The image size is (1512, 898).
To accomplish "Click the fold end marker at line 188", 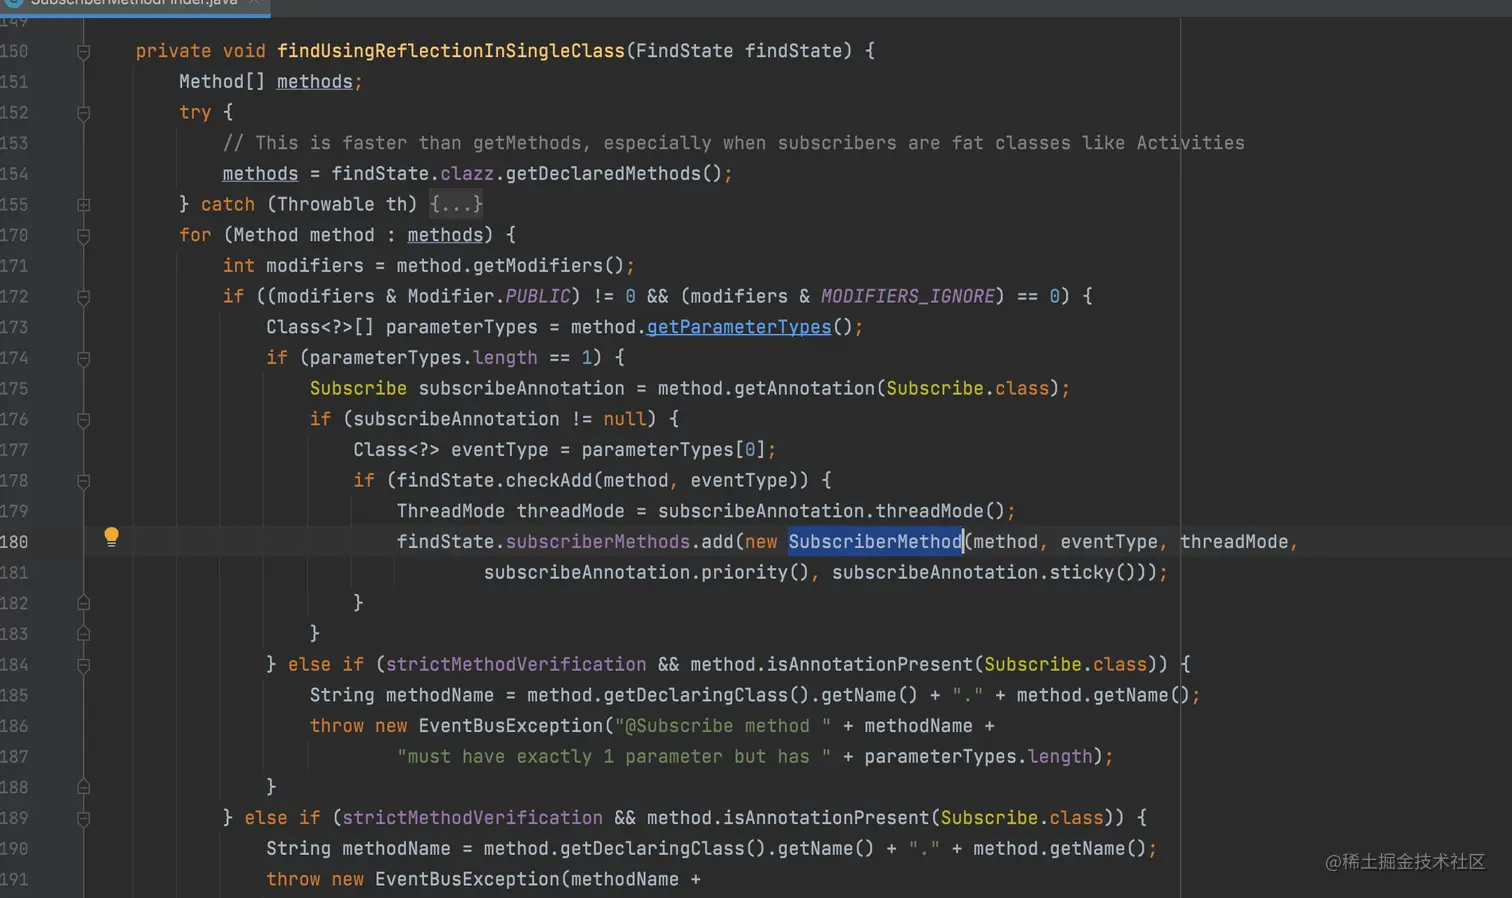I will [x=84, y=787].
